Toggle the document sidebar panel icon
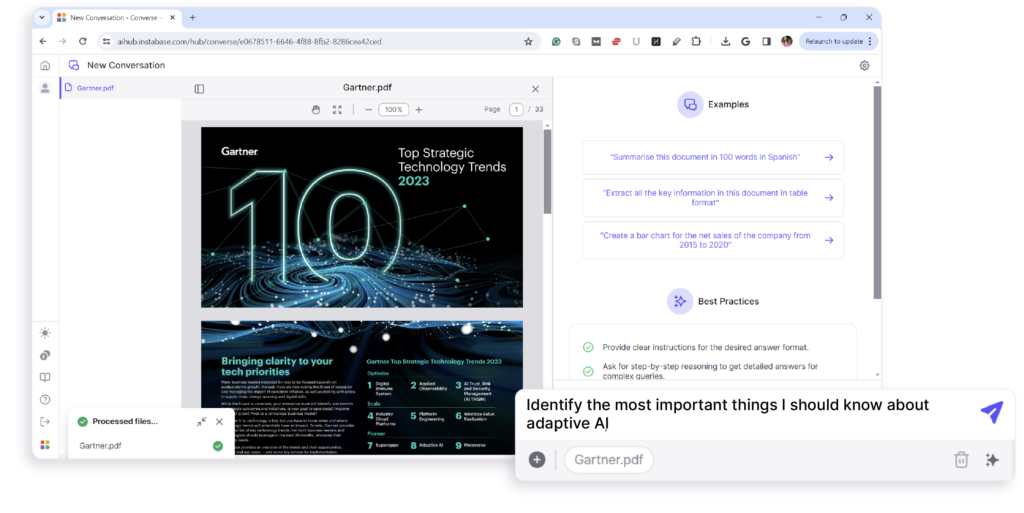1024x513 pixels. [x=199, y=89]
